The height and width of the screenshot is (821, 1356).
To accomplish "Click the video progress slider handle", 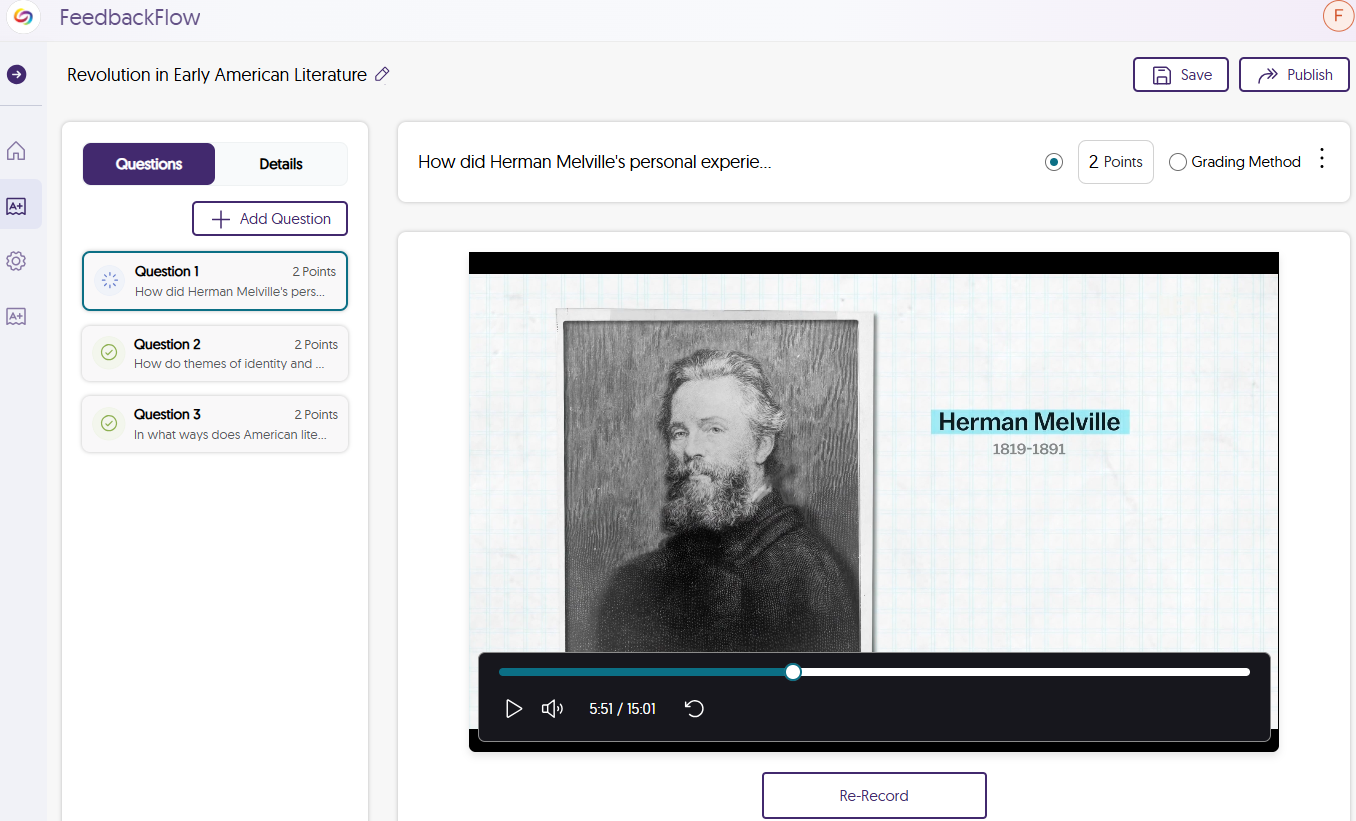I will tap(793, 672).
